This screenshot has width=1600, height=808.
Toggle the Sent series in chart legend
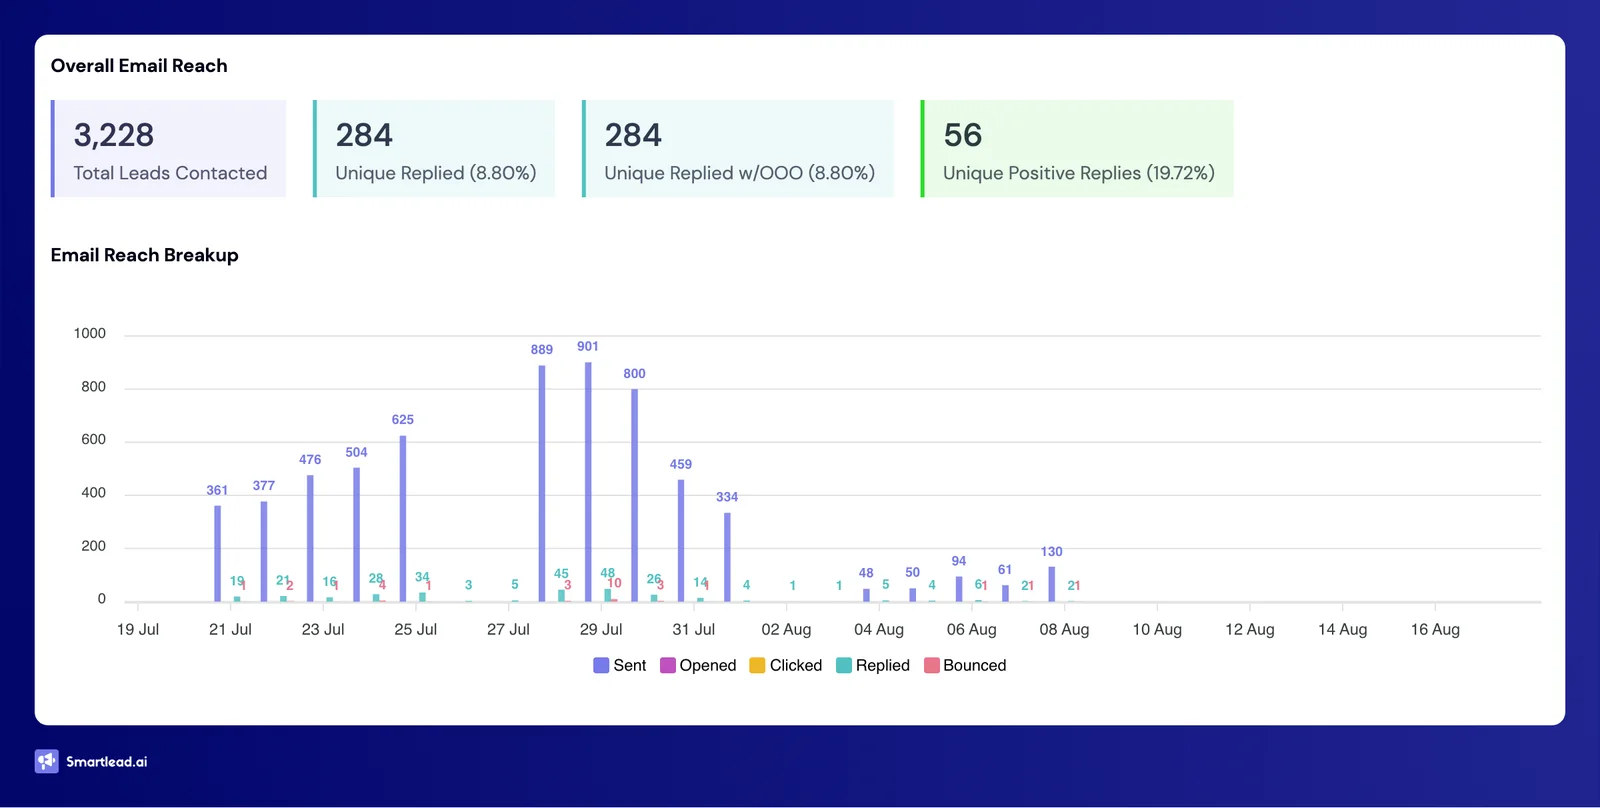[620, 665]
